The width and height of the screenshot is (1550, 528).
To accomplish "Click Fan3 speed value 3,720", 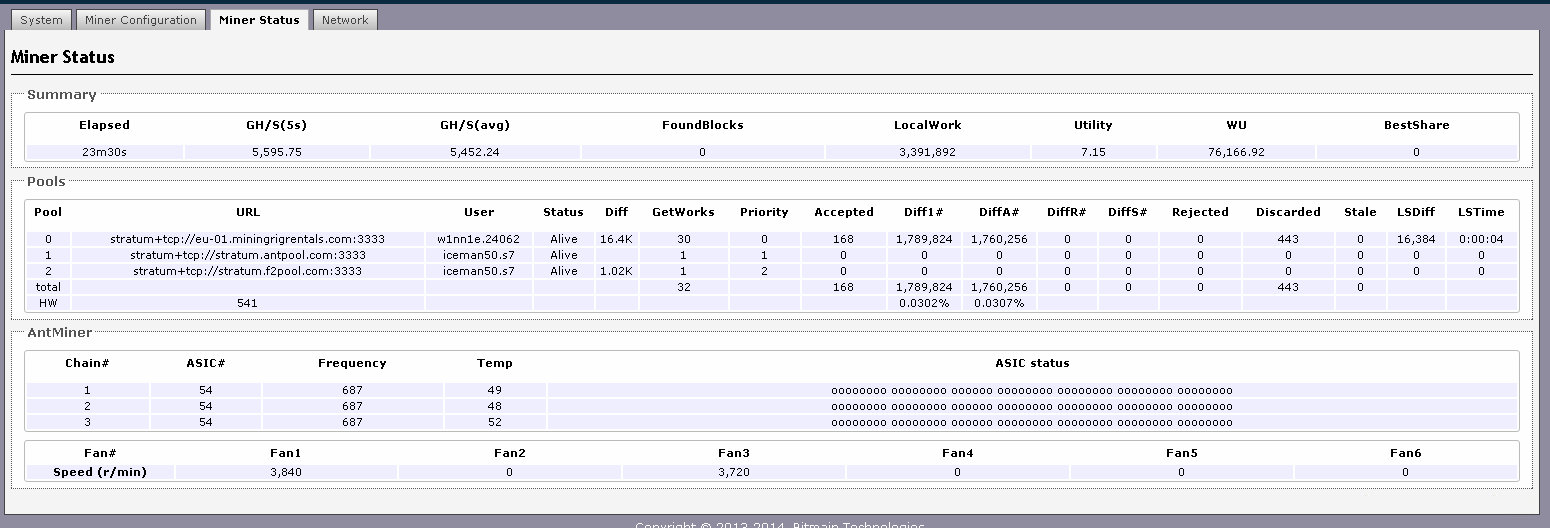I will [x=733, y=472].
